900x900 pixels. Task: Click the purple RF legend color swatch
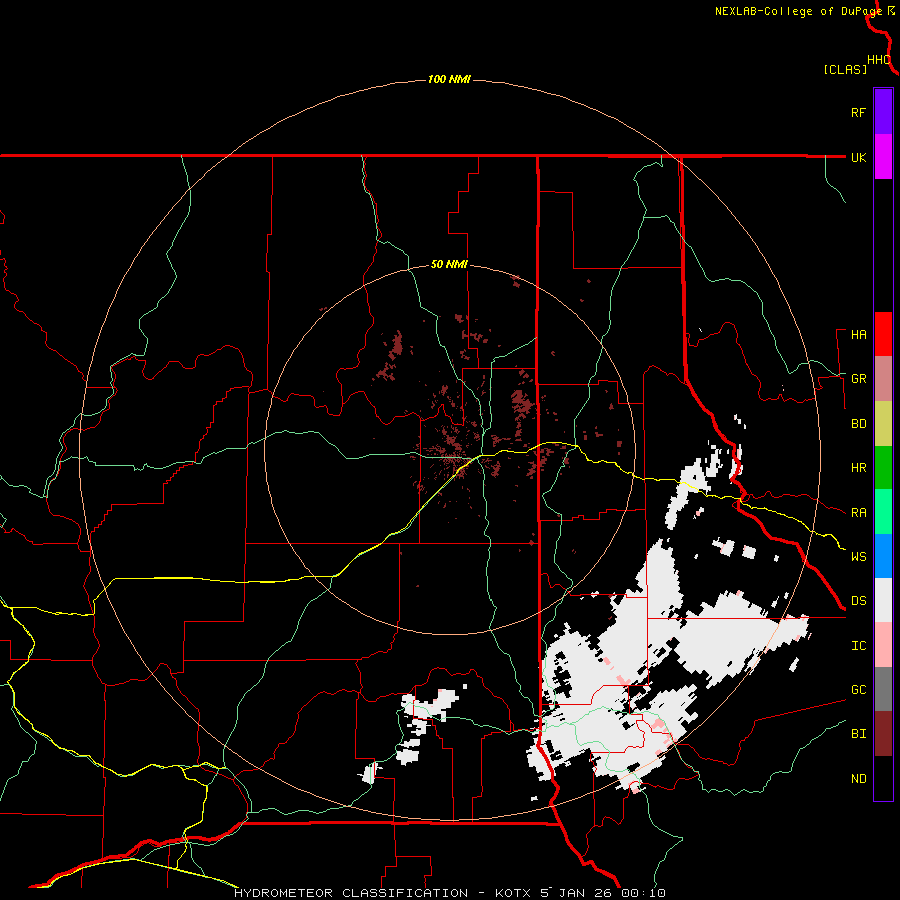tap(883, 112)
